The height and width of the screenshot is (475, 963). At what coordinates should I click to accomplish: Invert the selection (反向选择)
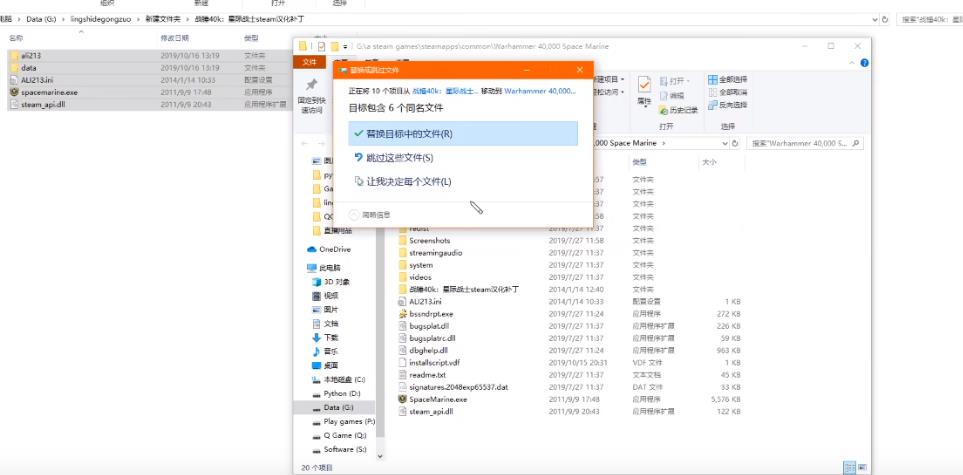click(728, 105)
